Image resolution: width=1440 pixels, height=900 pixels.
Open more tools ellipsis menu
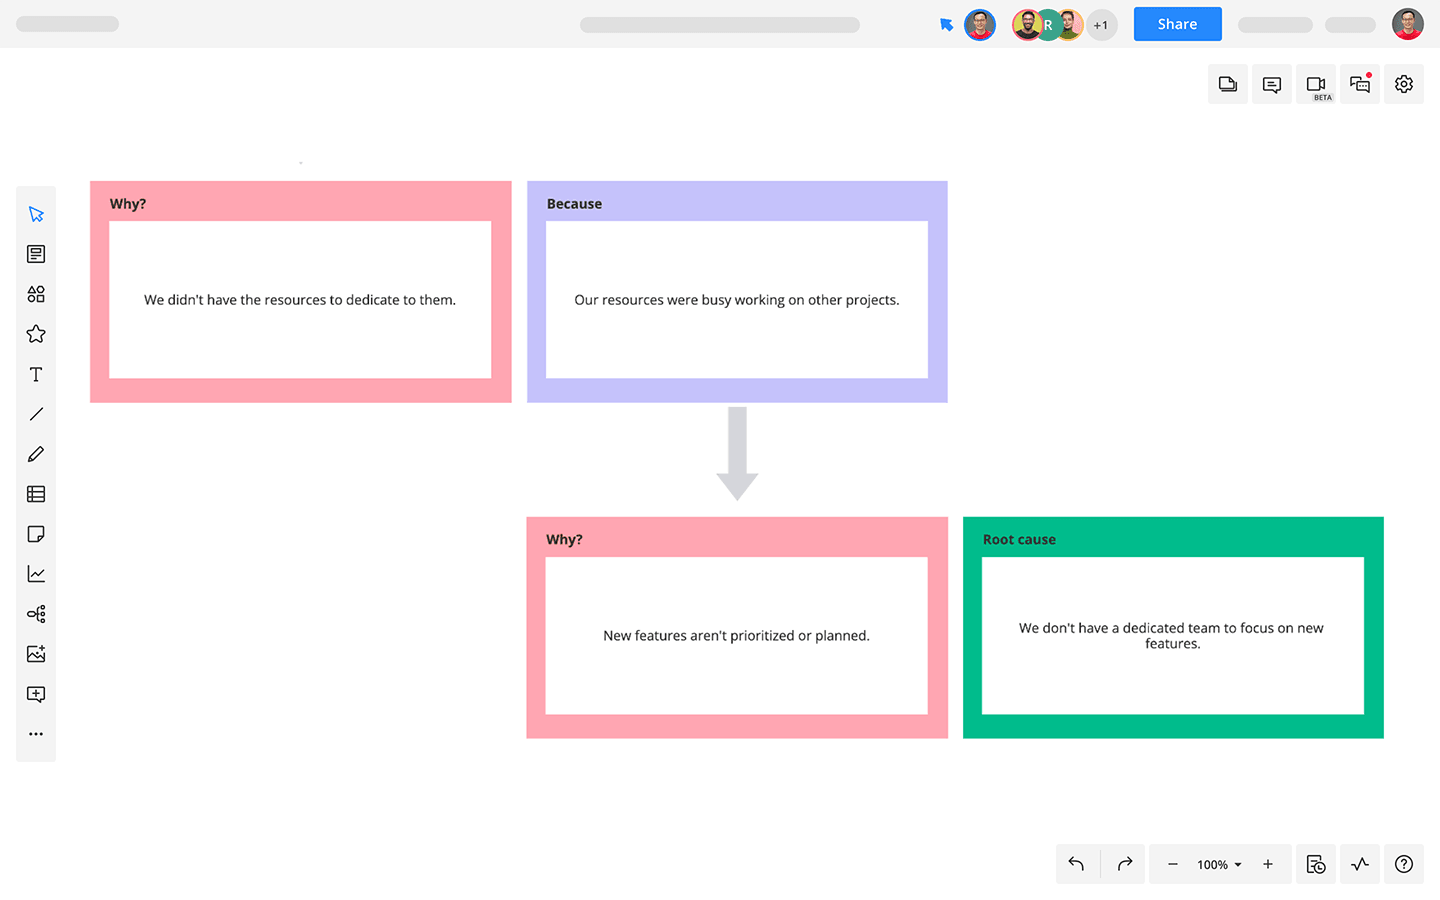pyautogui.click(x=36, y=734)
